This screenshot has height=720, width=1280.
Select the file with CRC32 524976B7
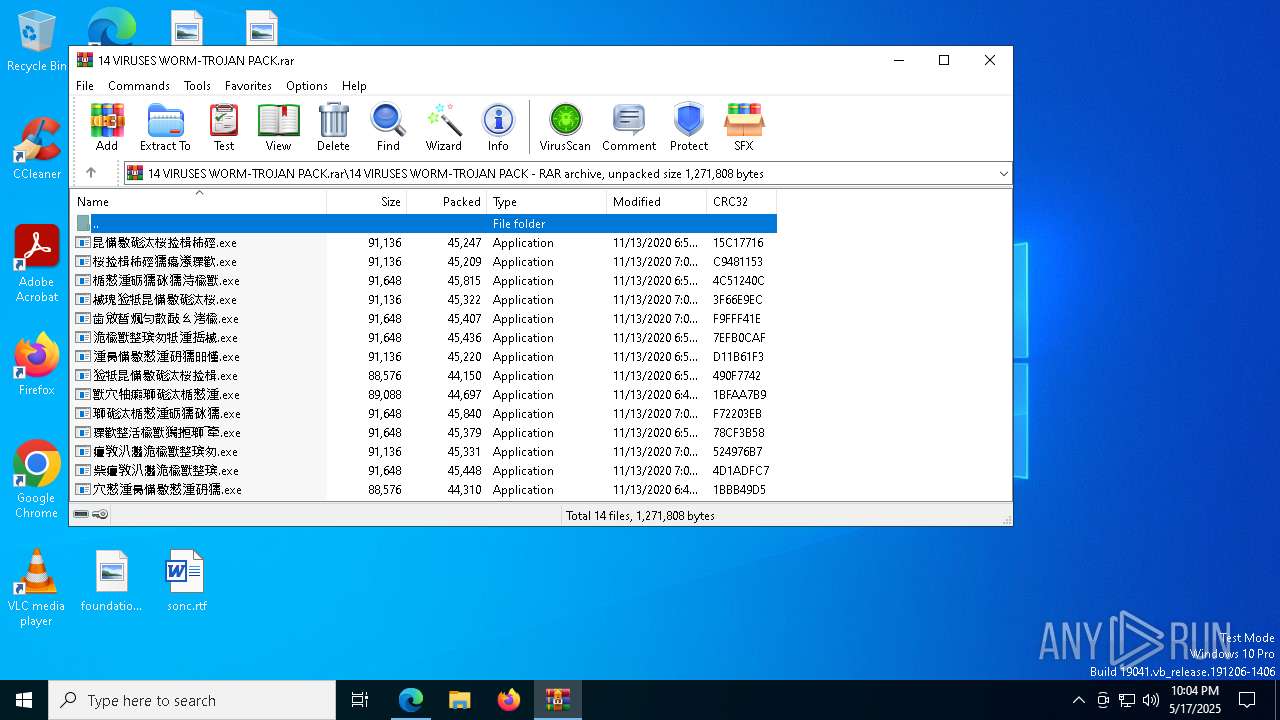[424, 452]
